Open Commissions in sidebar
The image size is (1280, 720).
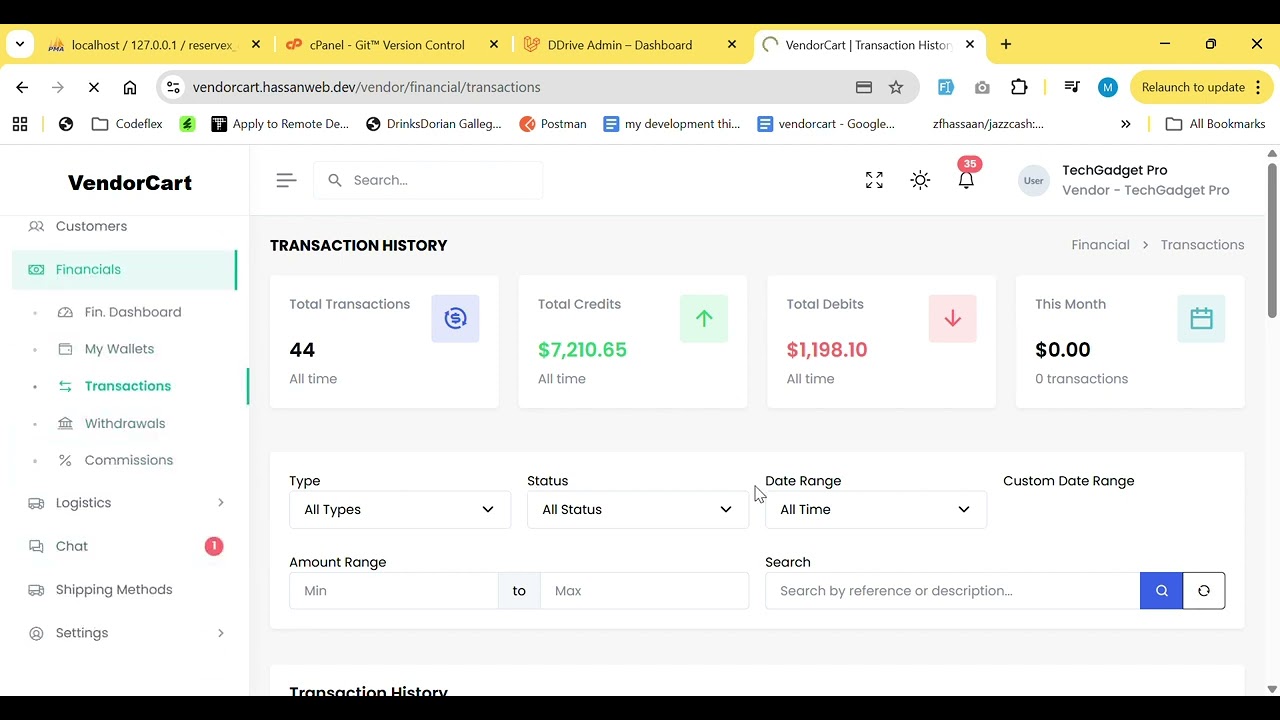tap(129, 460)
